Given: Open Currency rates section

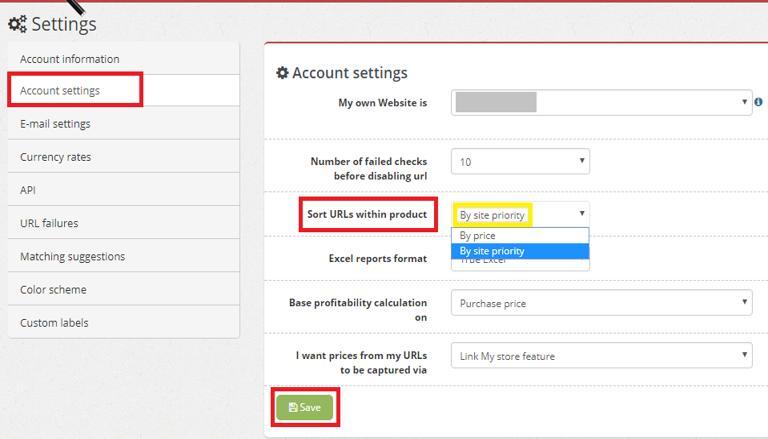Looking at the screenshot, I should click(123, 157).
